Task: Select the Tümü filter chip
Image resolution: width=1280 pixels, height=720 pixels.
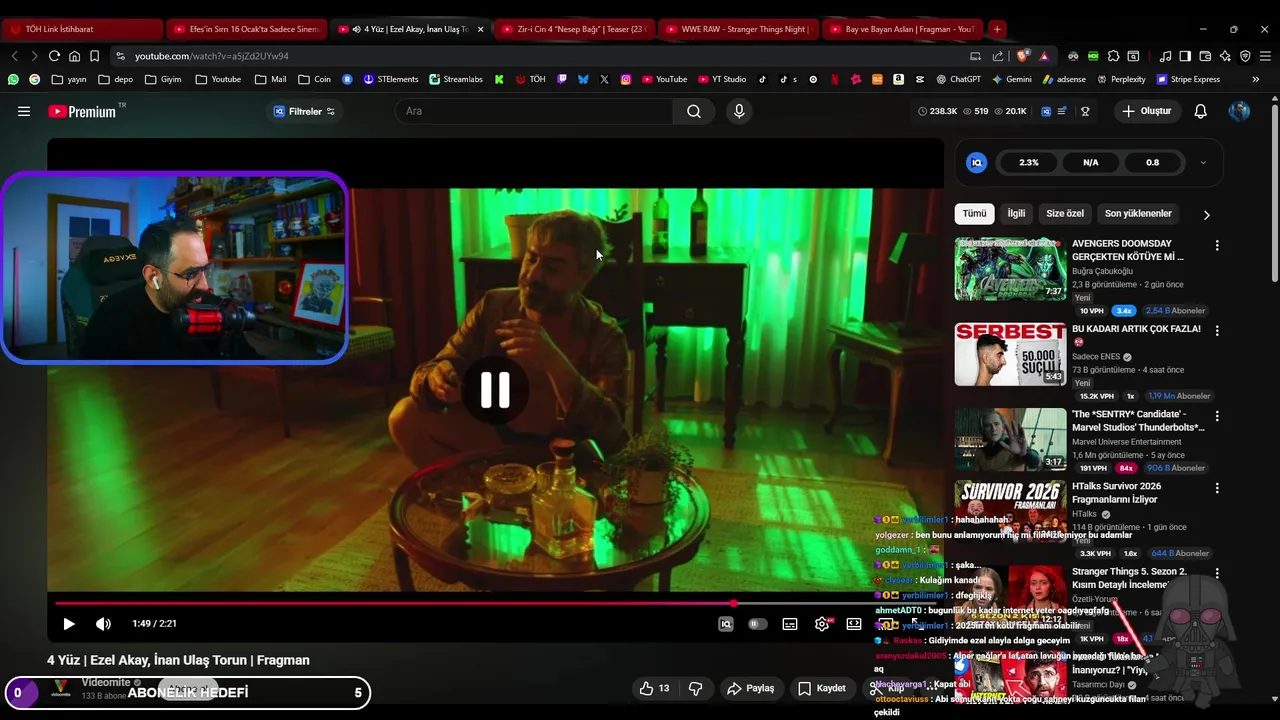Action: click(974, 213)
